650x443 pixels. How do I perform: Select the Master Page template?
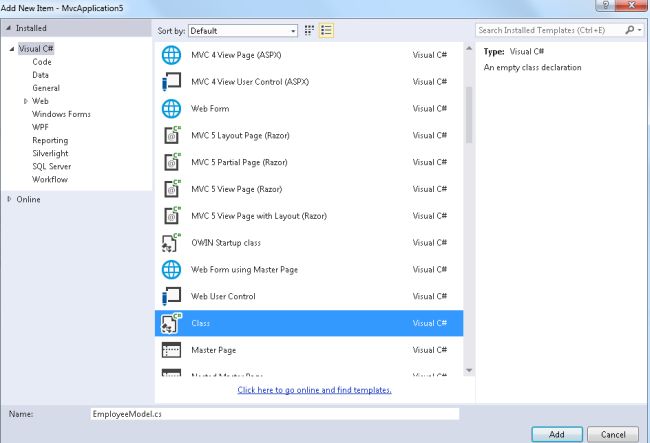[309, 350]
